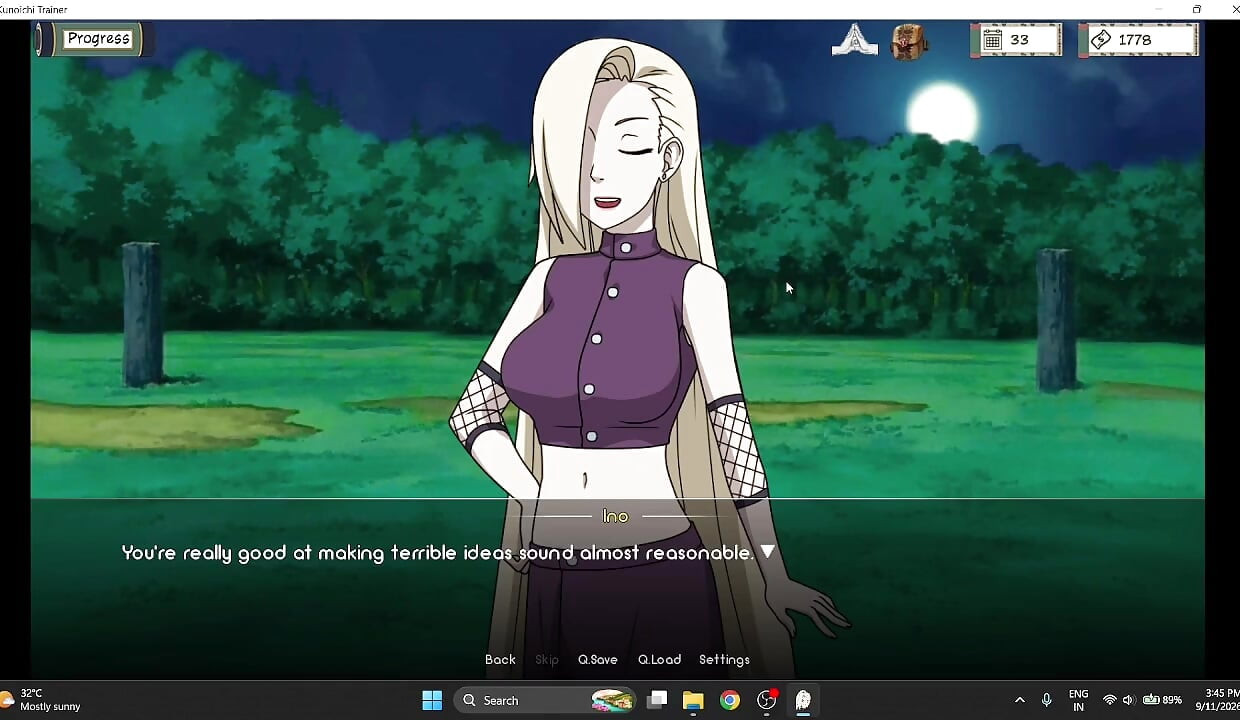Click the map tent icon

point(854,41)
